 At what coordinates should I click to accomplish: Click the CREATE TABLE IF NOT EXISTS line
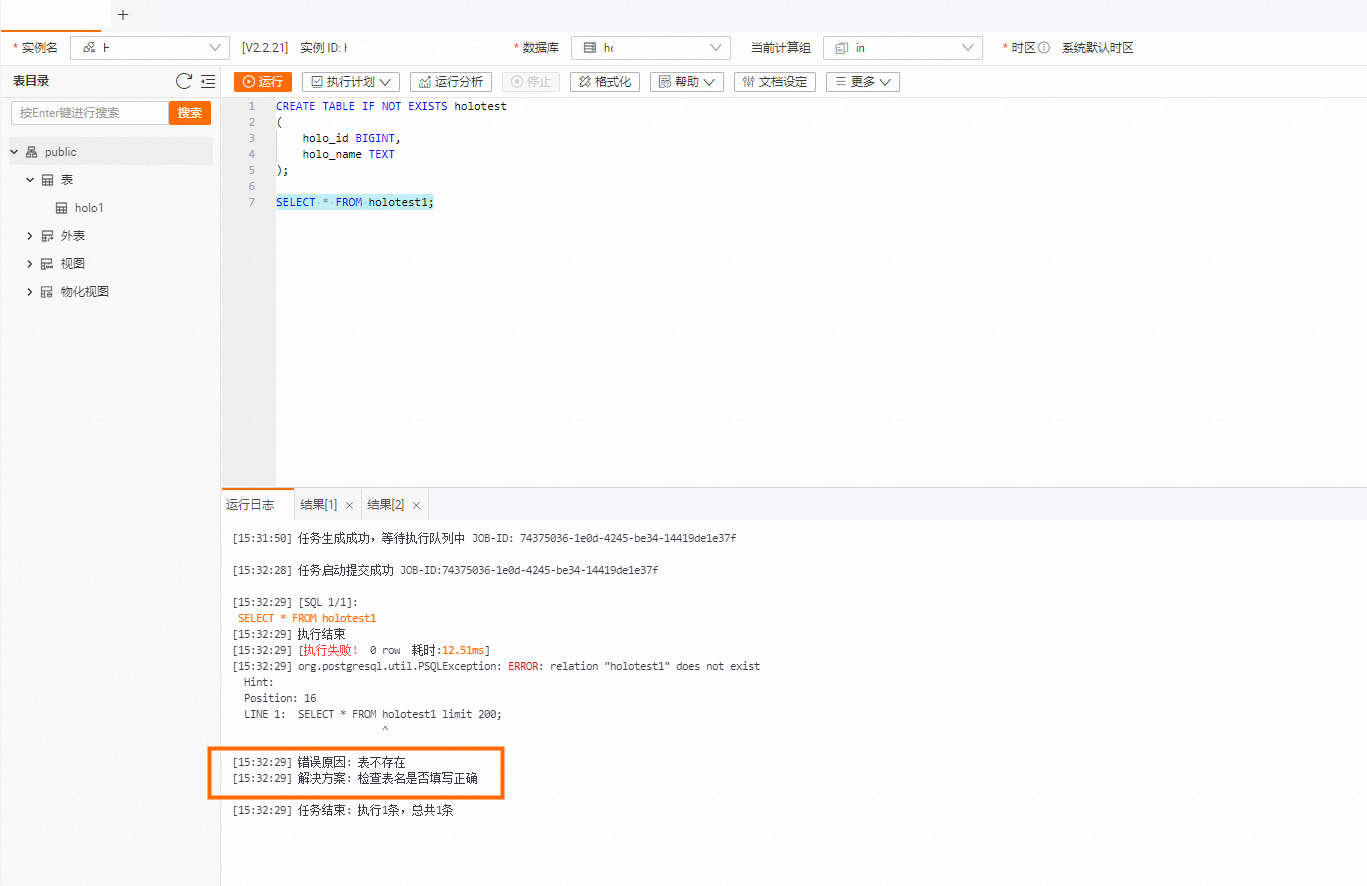pyautogui.click(x=391, y=106)
